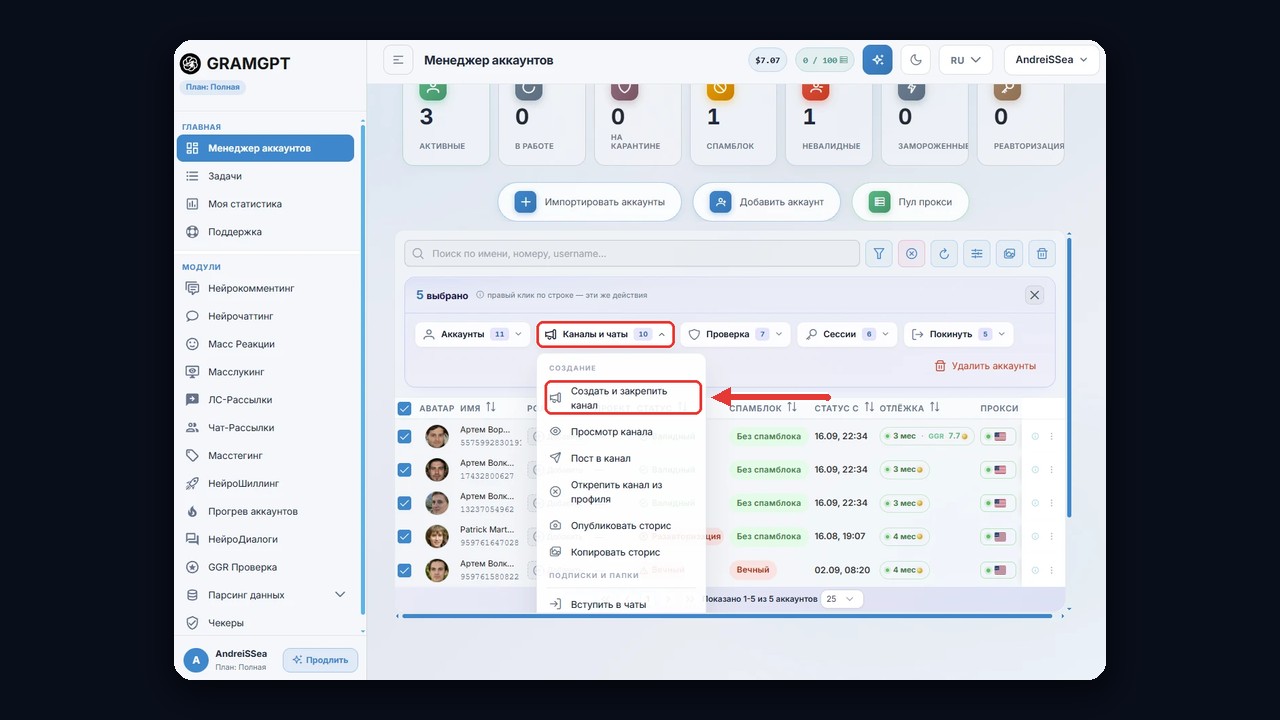Choose 'Просмотр канала' from the menu
Screen dimensions: 1280x720
tap(621, 432)
